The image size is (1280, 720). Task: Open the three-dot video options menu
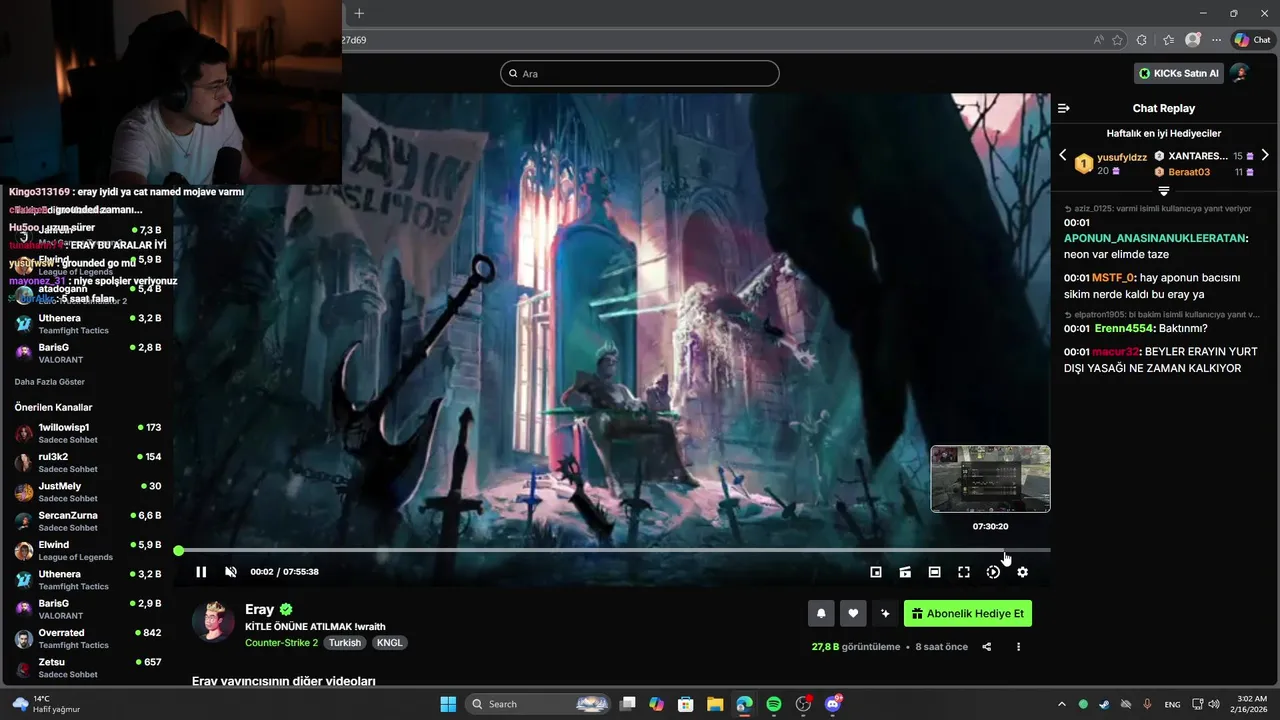point(1019,647)
